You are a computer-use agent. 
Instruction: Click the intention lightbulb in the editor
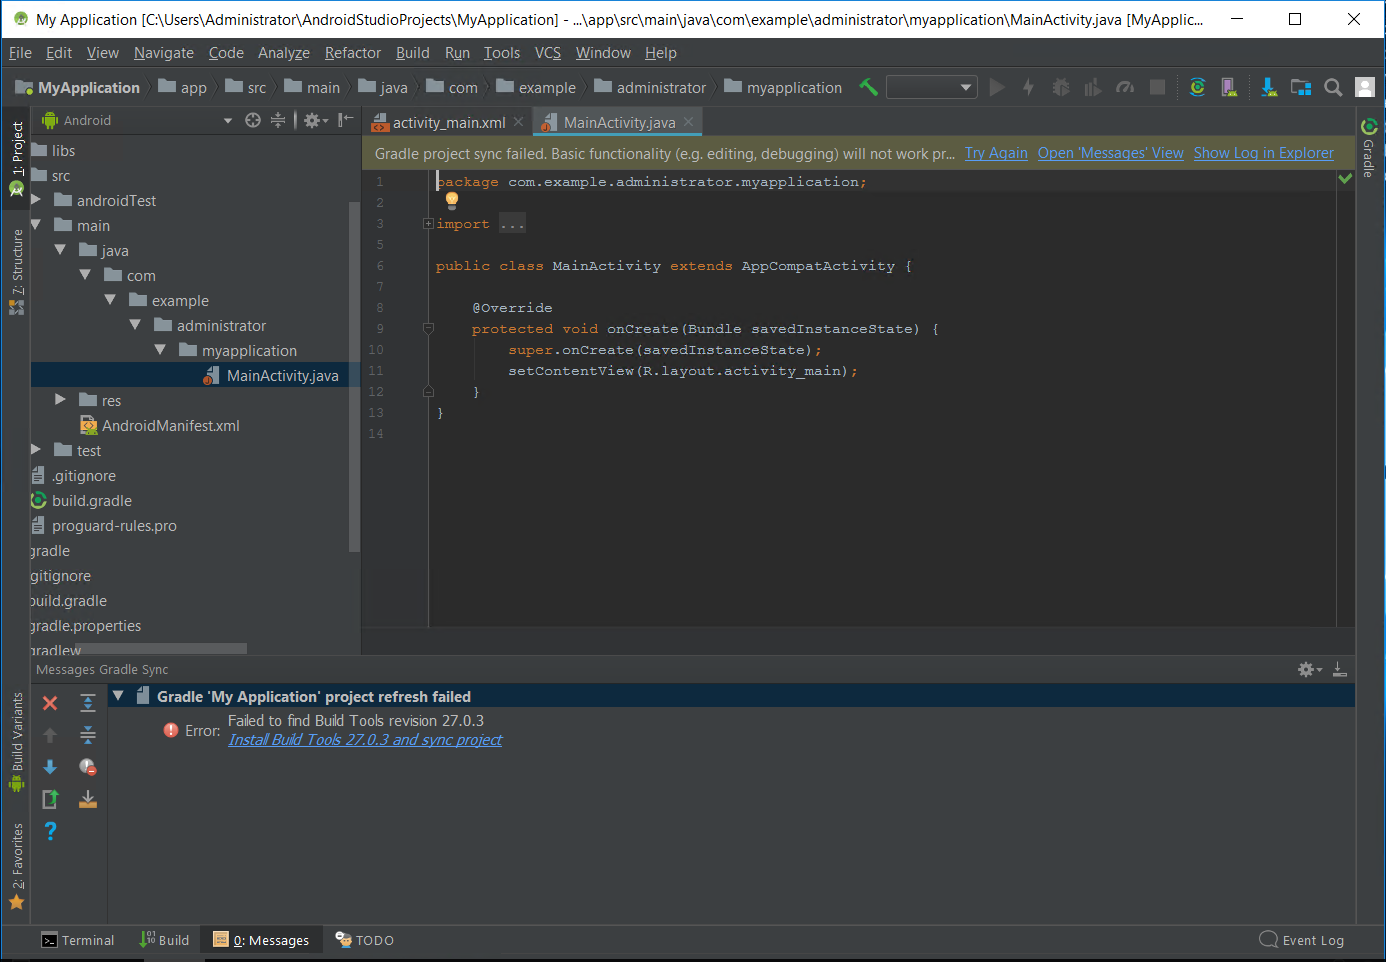[452, 200]
